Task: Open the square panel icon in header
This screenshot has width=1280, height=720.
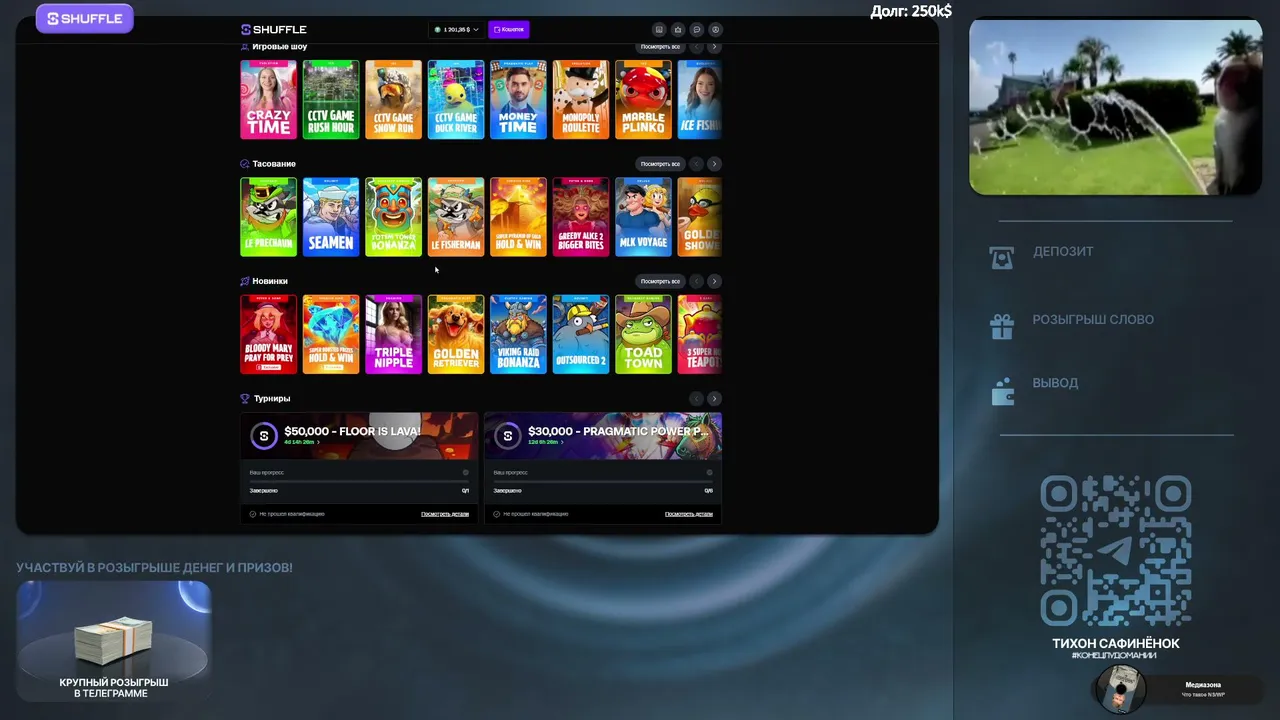Action: (659, 30)
